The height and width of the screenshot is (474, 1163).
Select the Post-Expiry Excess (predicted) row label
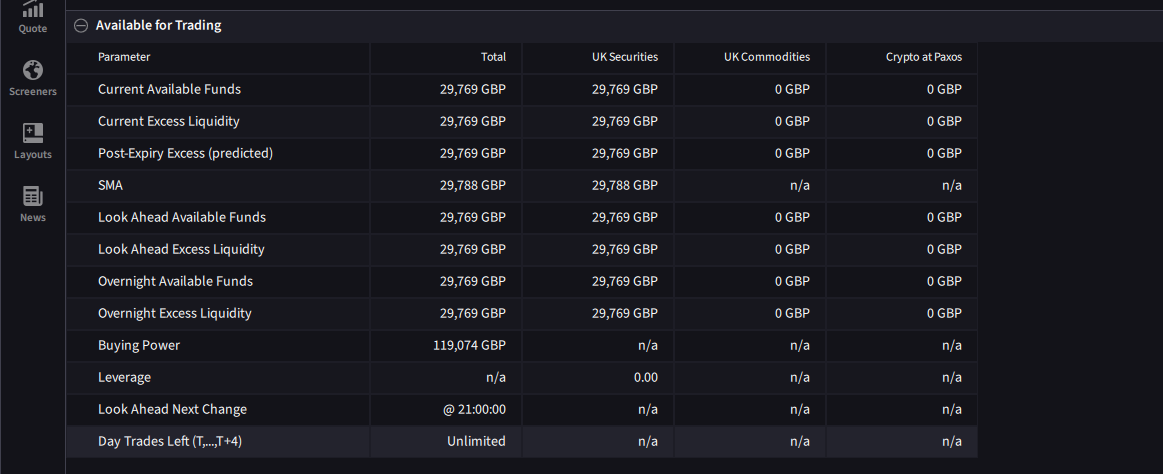185,153
